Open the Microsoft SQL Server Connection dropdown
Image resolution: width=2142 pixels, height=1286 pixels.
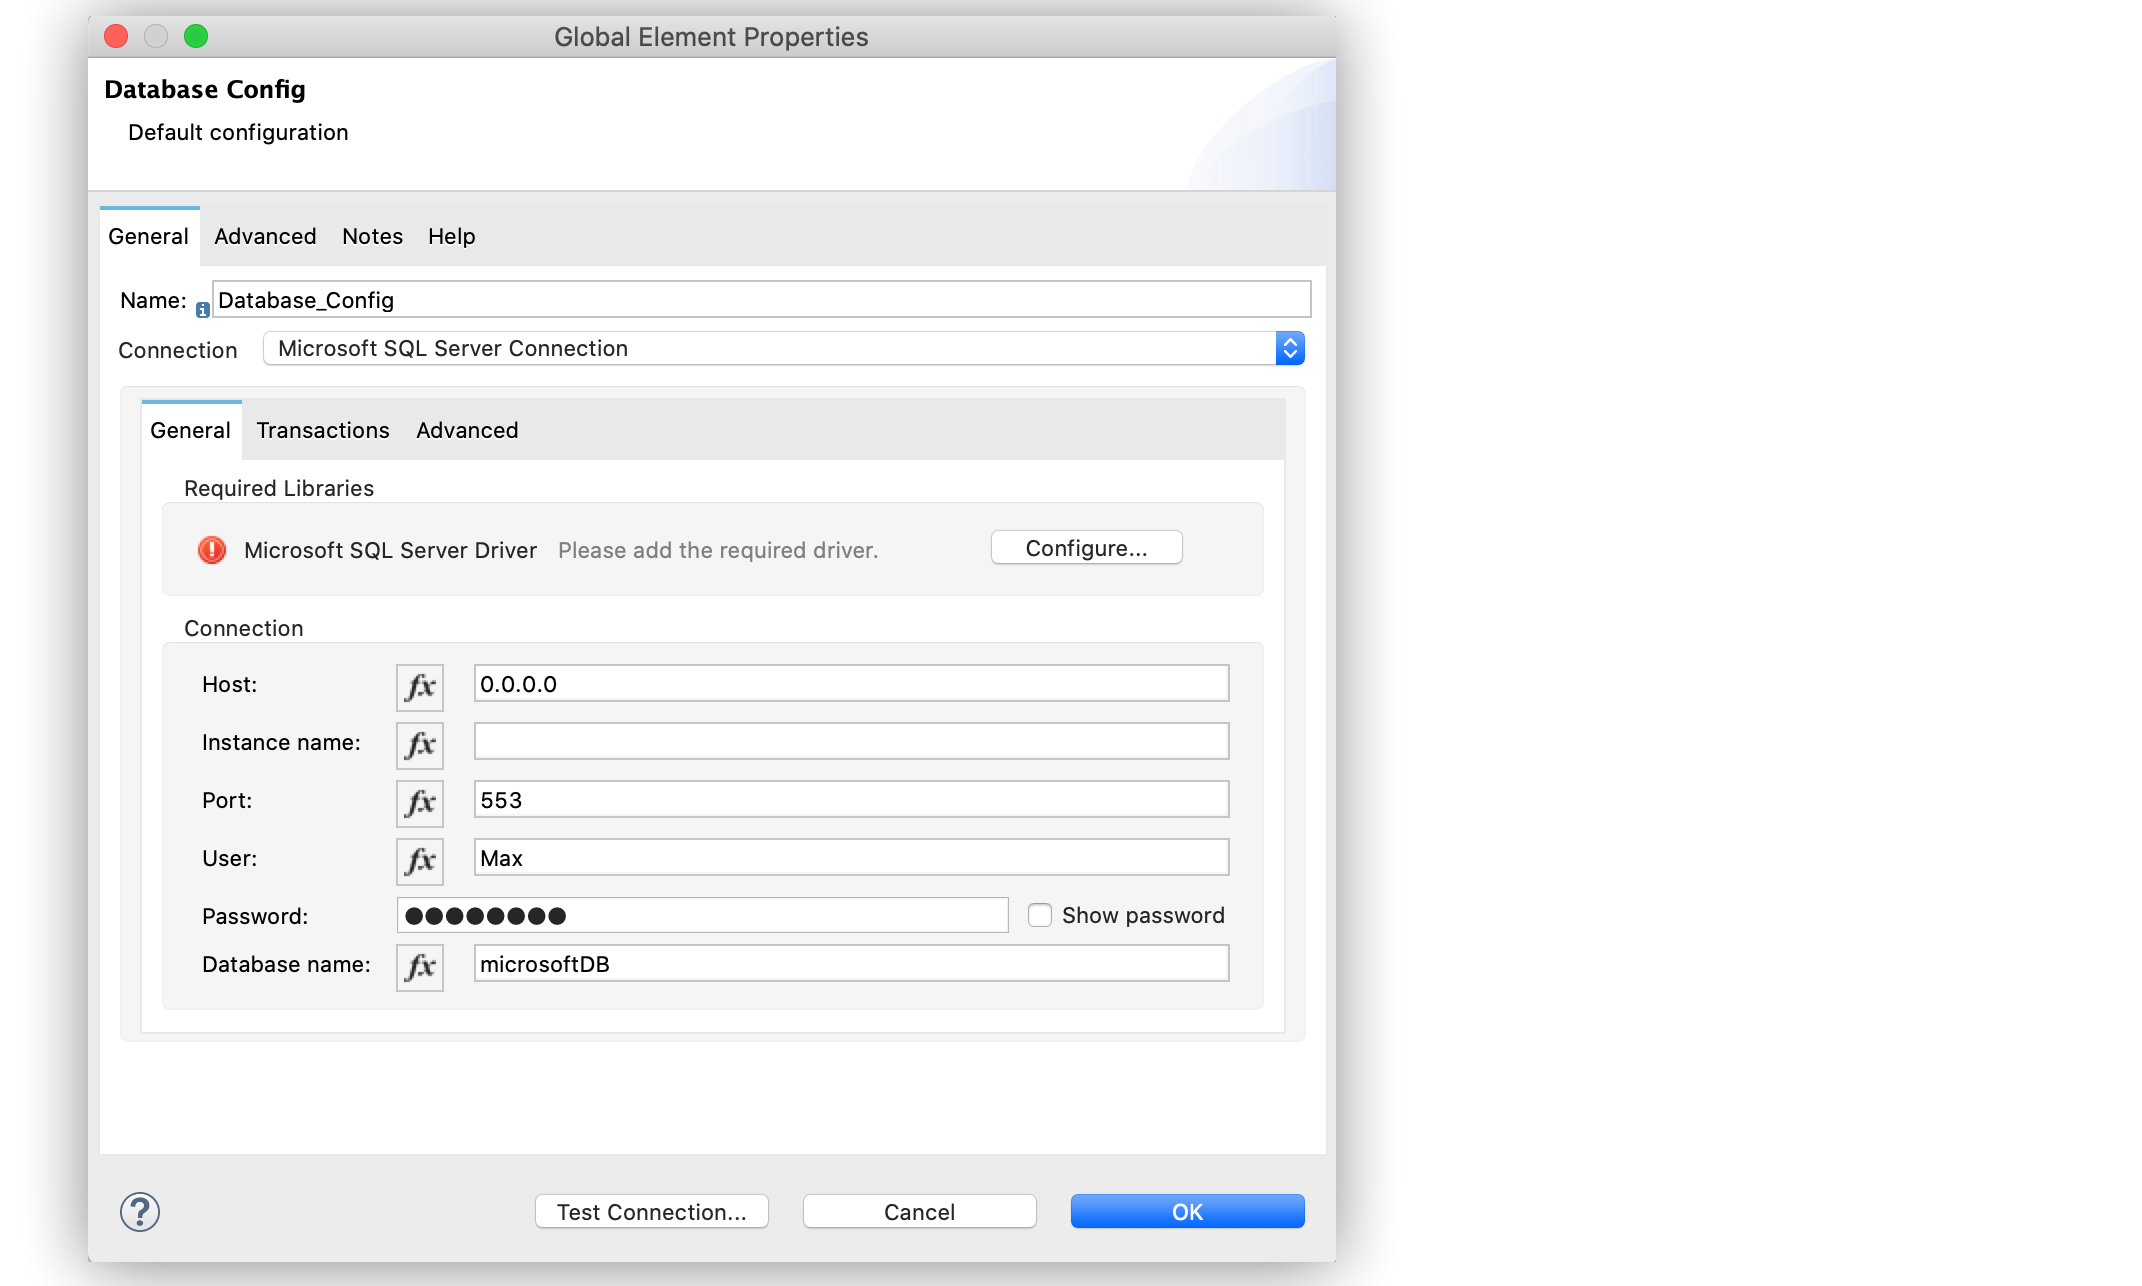point(1290,349)
